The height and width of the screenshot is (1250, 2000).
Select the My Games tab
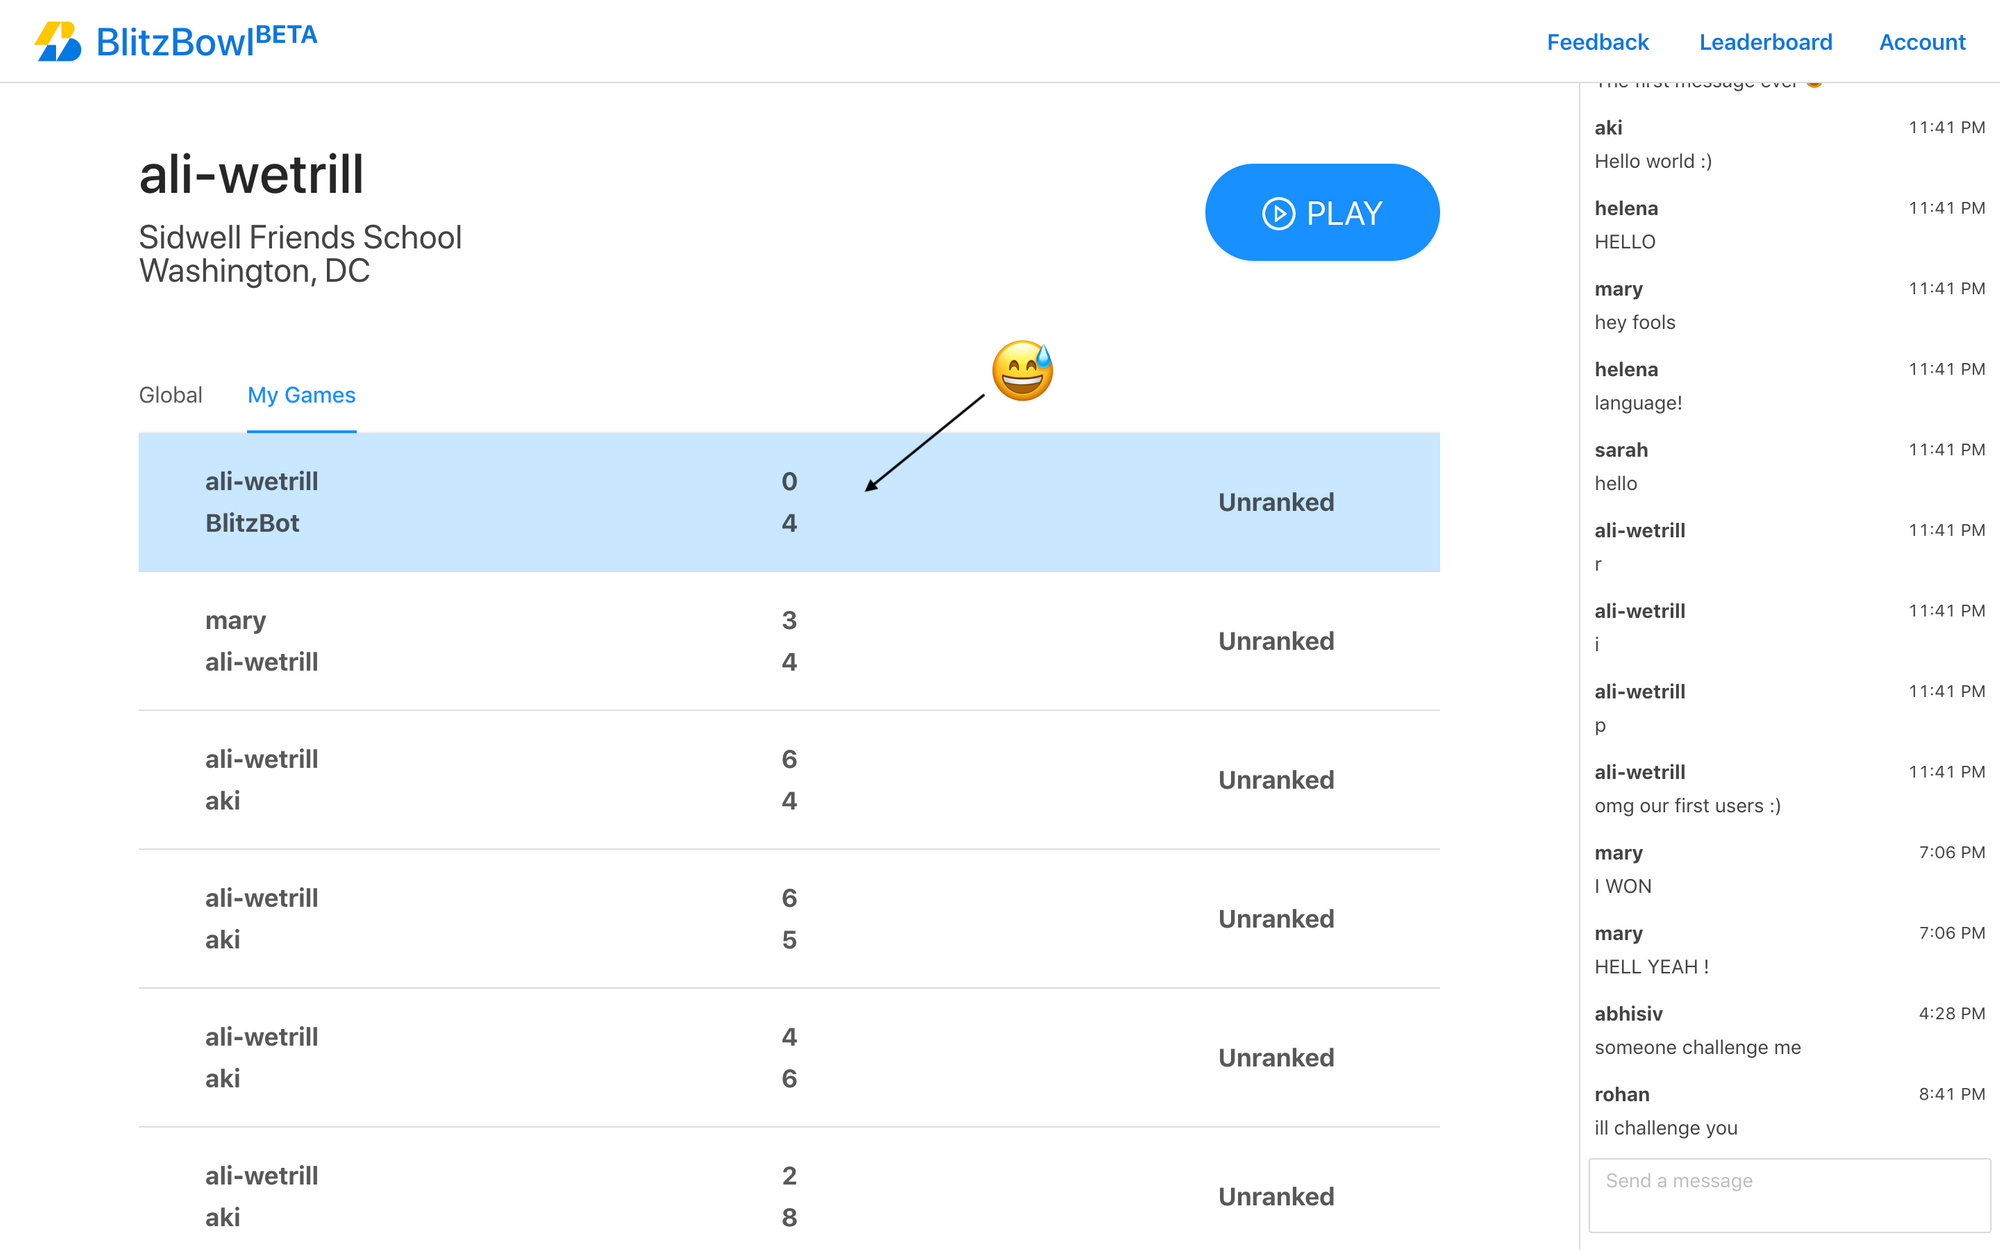pyautogui.click(x=301, y=395)
